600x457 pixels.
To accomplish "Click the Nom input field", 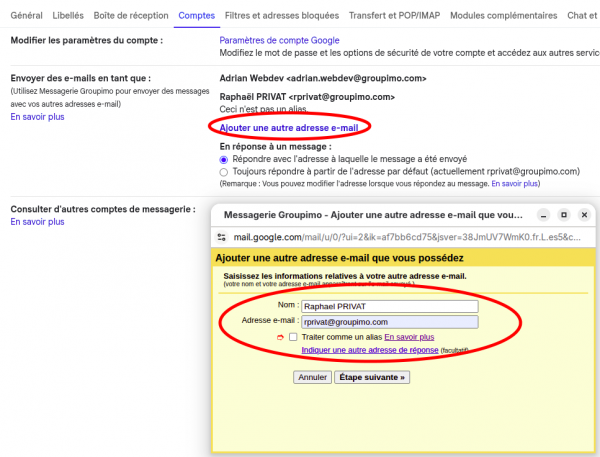I will (390, 306).
